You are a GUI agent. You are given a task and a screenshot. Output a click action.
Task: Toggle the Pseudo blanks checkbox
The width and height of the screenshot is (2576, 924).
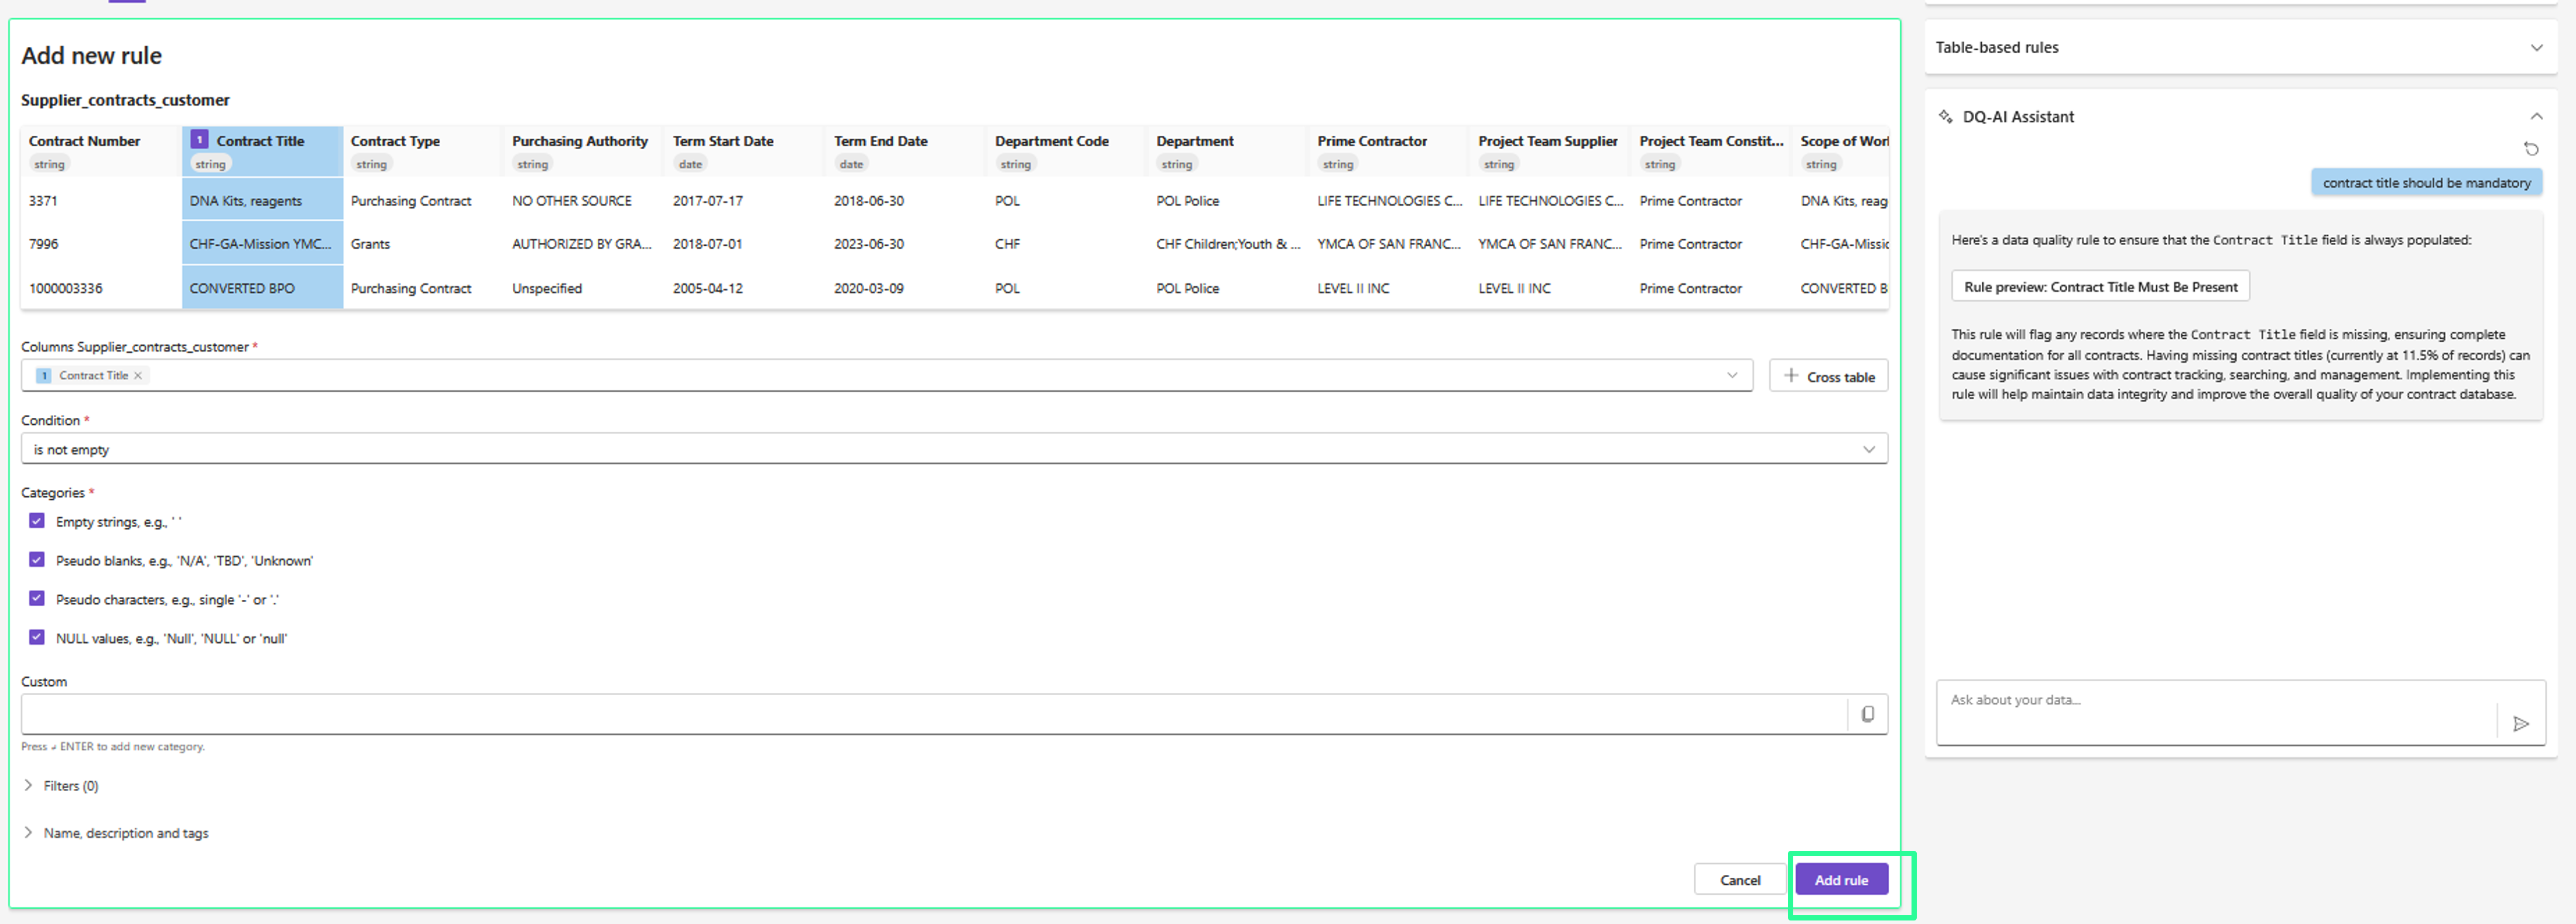click(37, 560)
